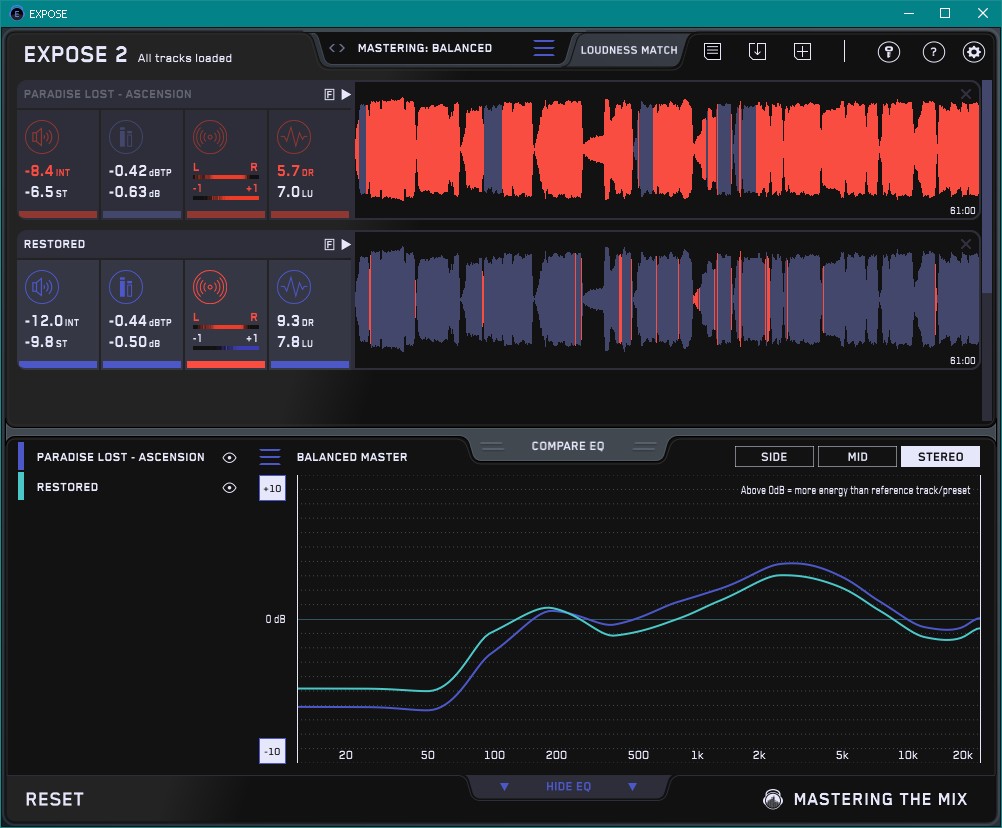Click the -8.4 INT loudness value

(x=47, y=171)
